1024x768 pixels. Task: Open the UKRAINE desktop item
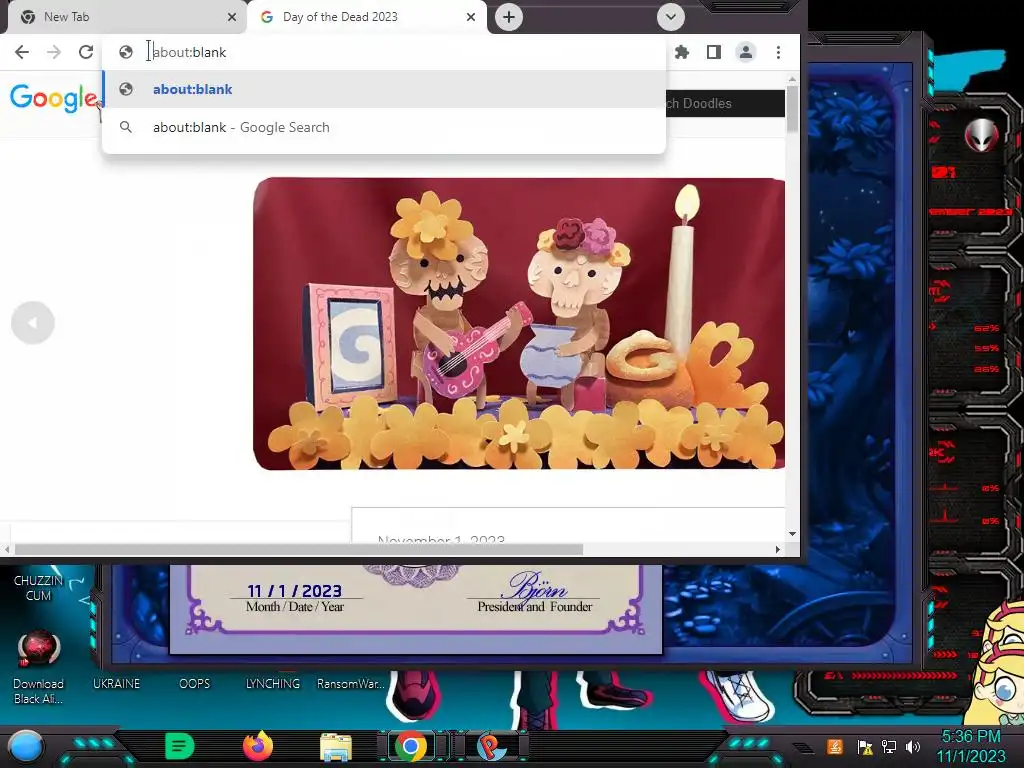pos(116,684)
